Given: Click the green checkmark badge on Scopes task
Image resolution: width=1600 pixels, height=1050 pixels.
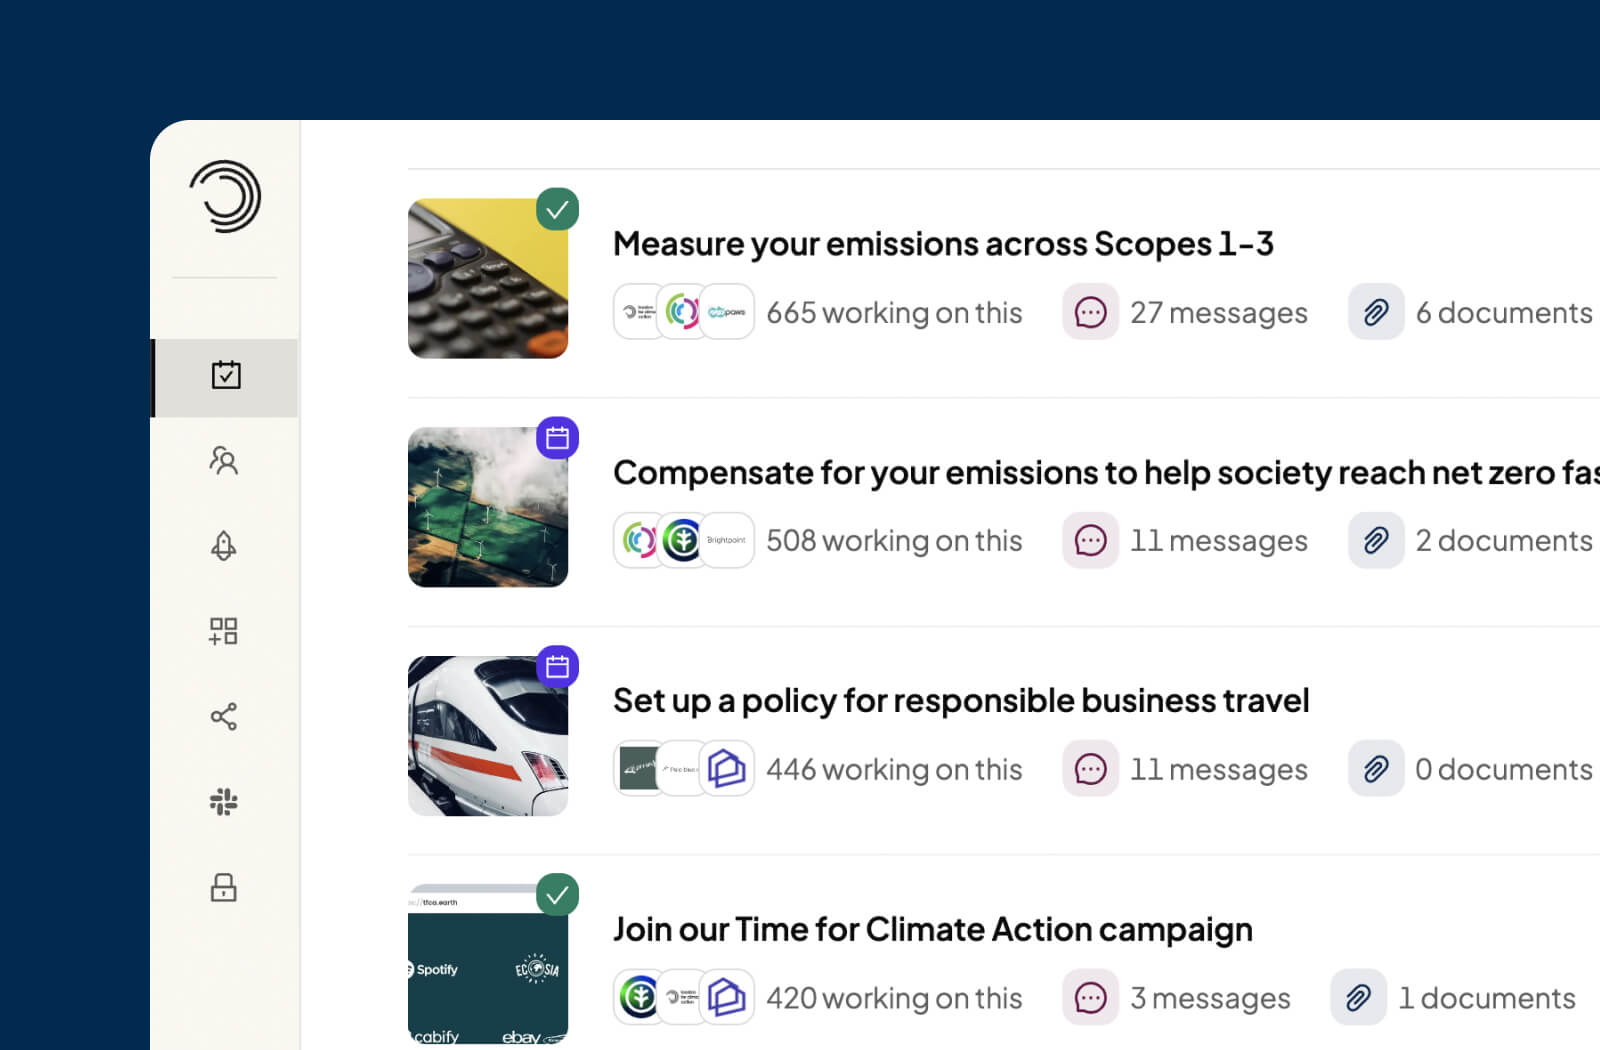Looking at the screenshot, I should [x=558, y=208].
